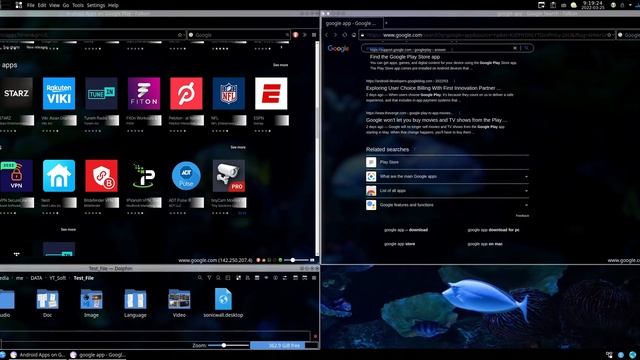Switch to 'google app - Googl...' taskbar entry
Screen dimensions: 640x360
tap(98, 355)
